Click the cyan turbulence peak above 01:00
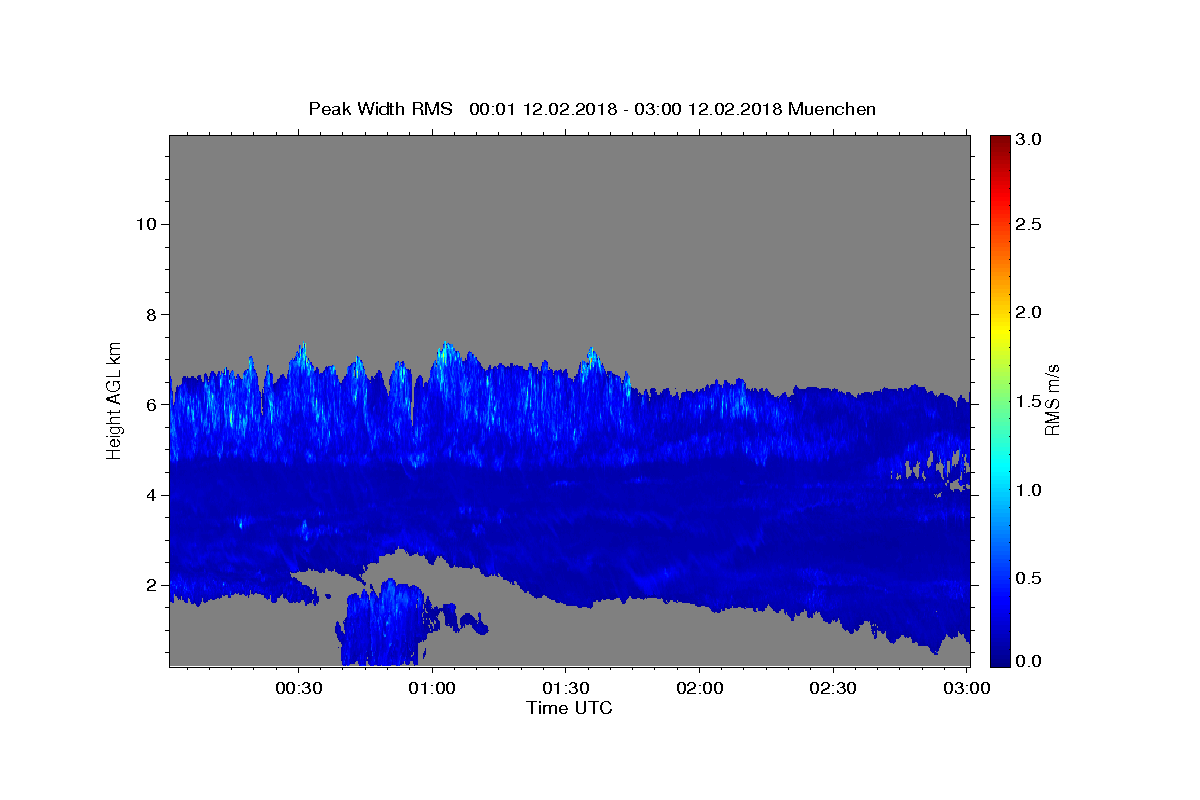 click(446, 354)
